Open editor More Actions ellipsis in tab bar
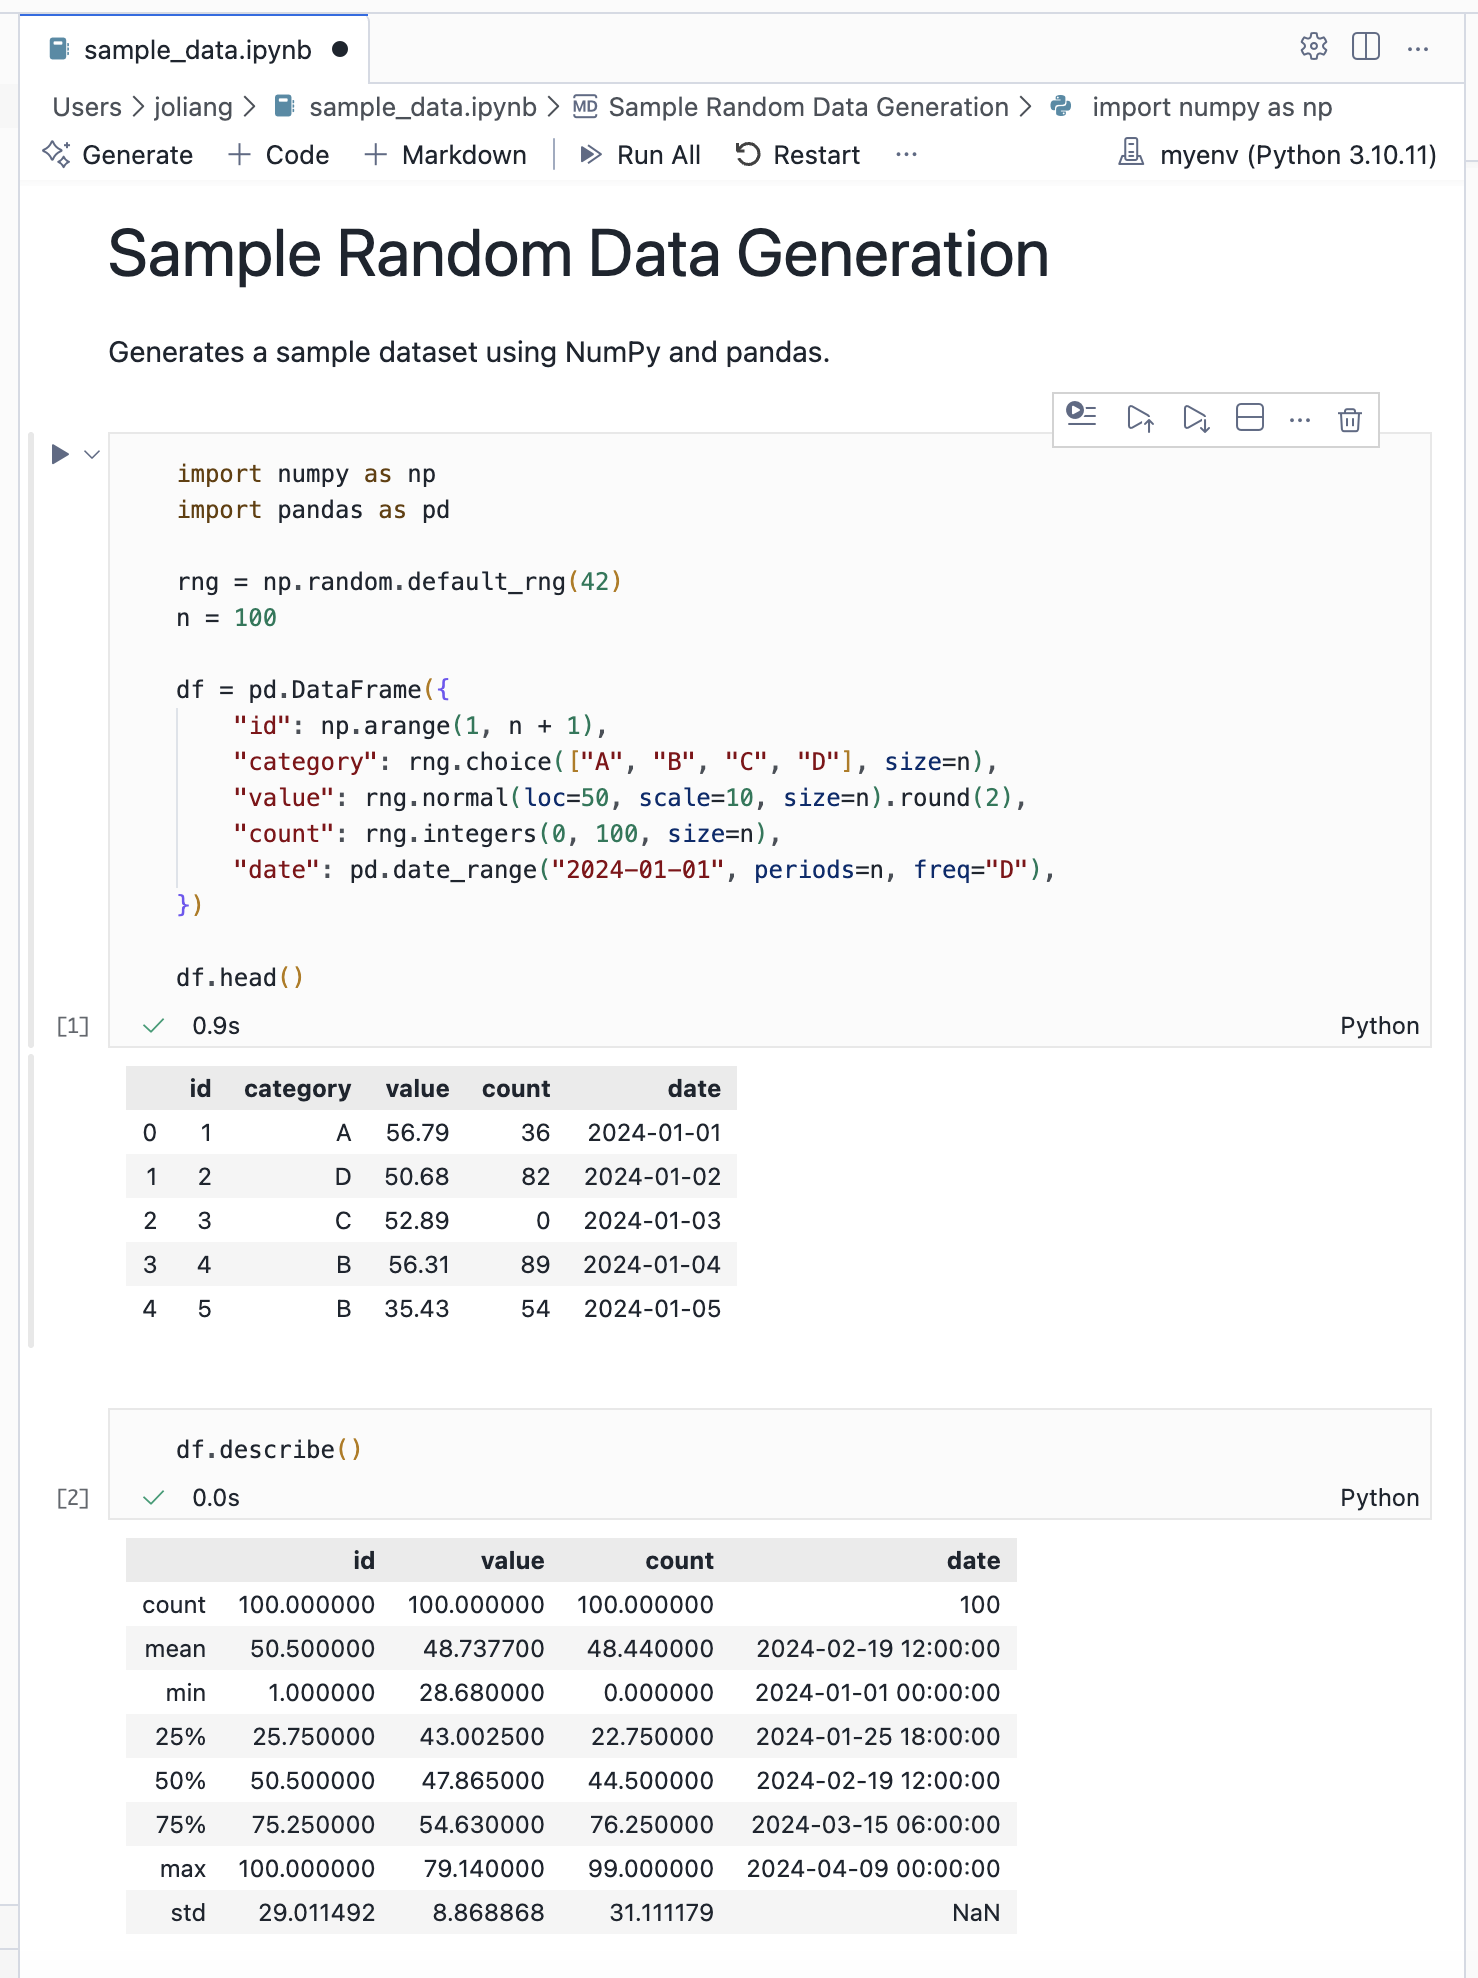 coord(1417,48)
